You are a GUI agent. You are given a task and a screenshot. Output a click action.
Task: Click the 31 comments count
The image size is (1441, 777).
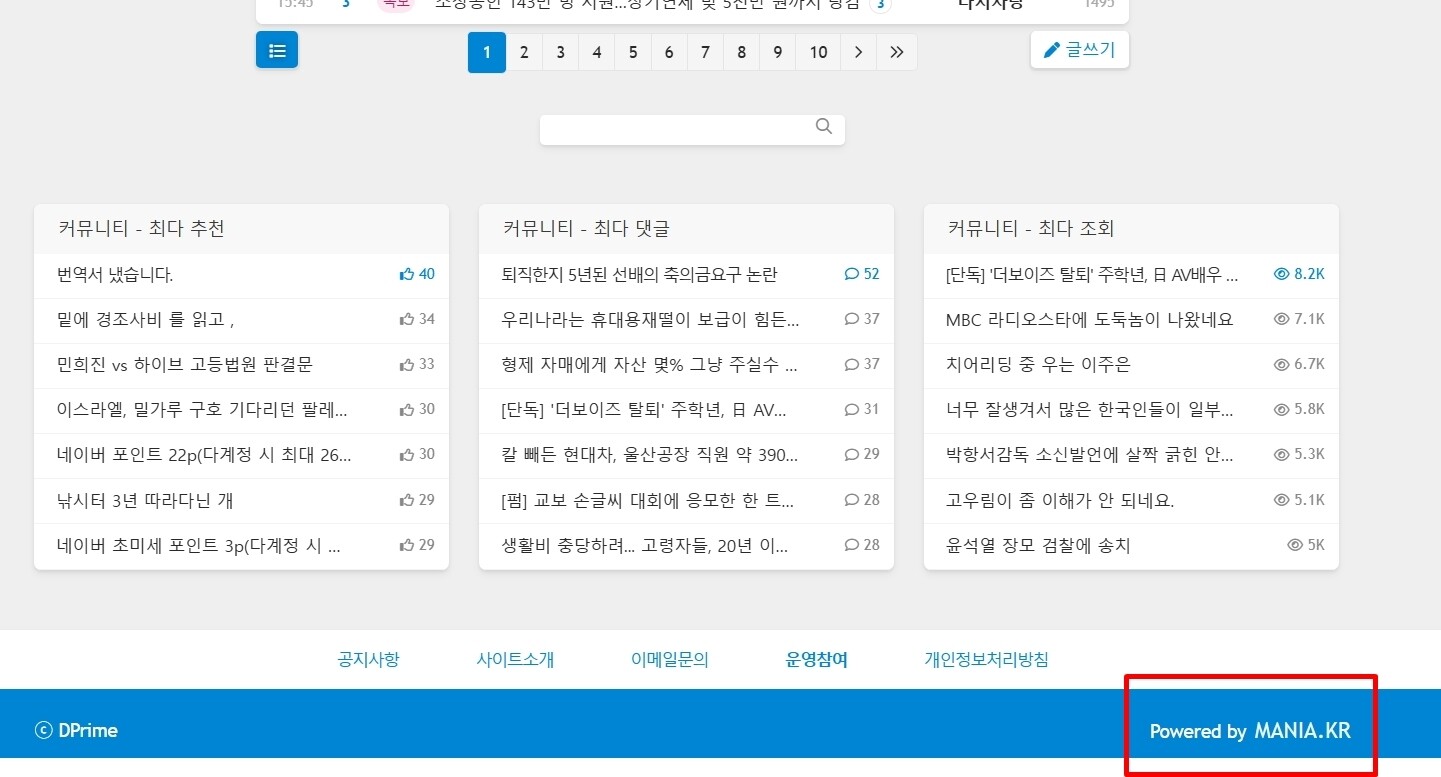(x=862, y=409)
